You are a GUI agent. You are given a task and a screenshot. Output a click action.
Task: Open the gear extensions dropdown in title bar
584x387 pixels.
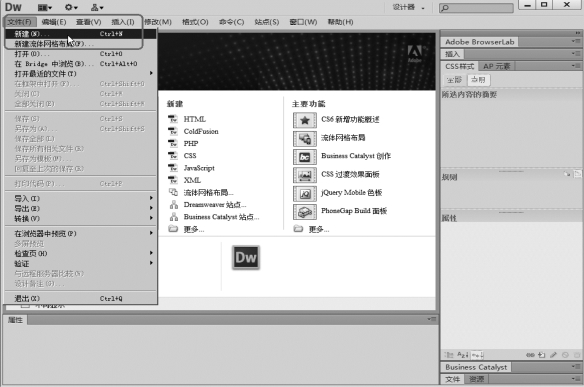(71, 7)
